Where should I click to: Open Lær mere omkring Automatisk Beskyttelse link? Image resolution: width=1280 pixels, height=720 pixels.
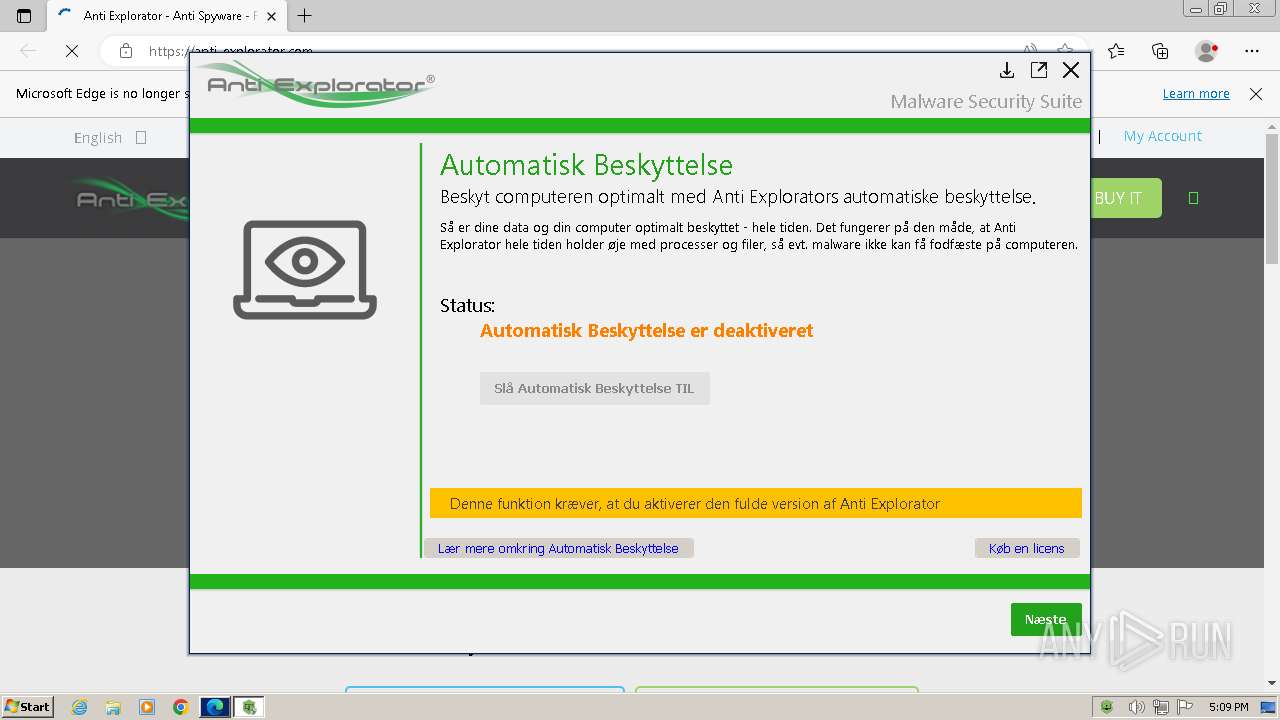(x=558, y=548)
